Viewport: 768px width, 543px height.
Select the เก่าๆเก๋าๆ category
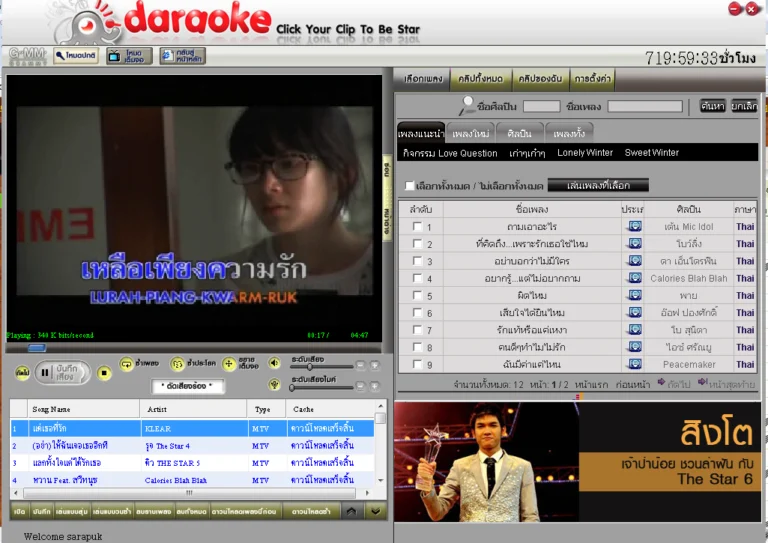click(527, 153)
